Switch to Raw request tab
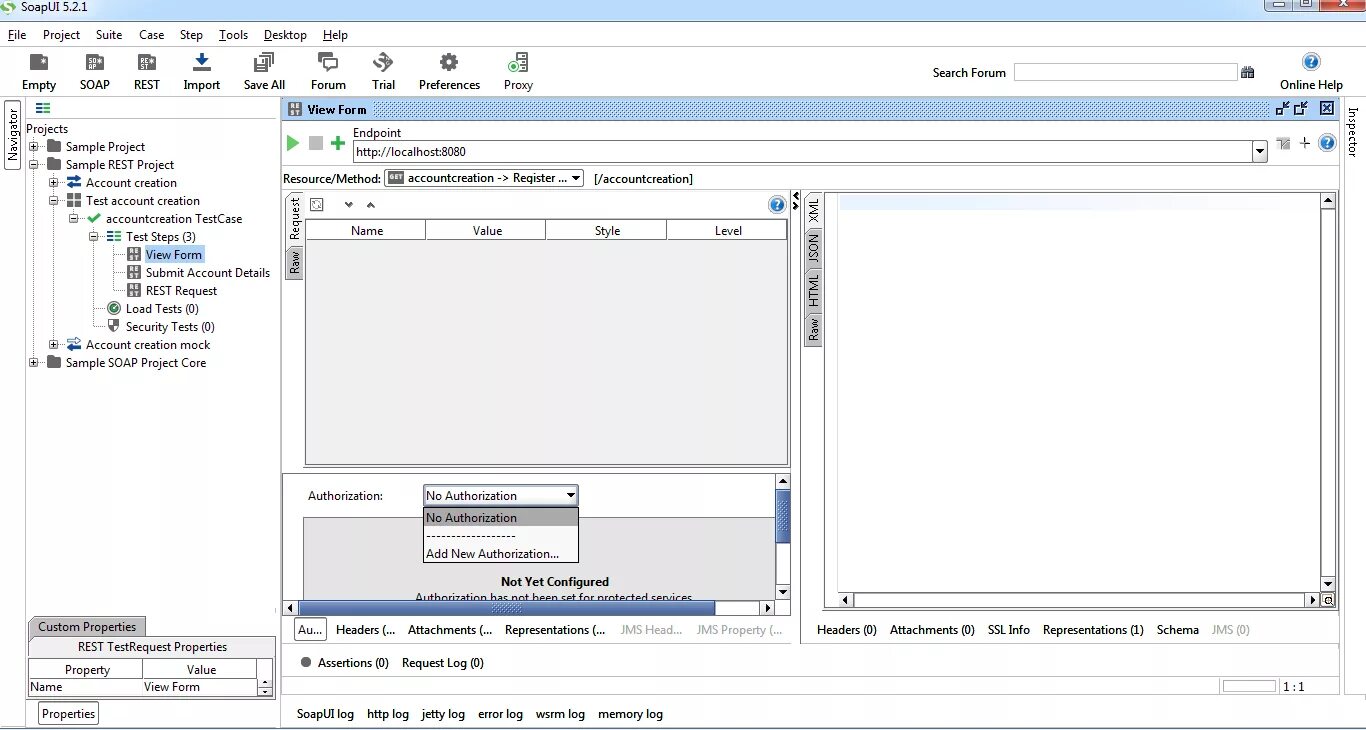The width and height of the screenshot is (1366, 730). pos(295,262)
